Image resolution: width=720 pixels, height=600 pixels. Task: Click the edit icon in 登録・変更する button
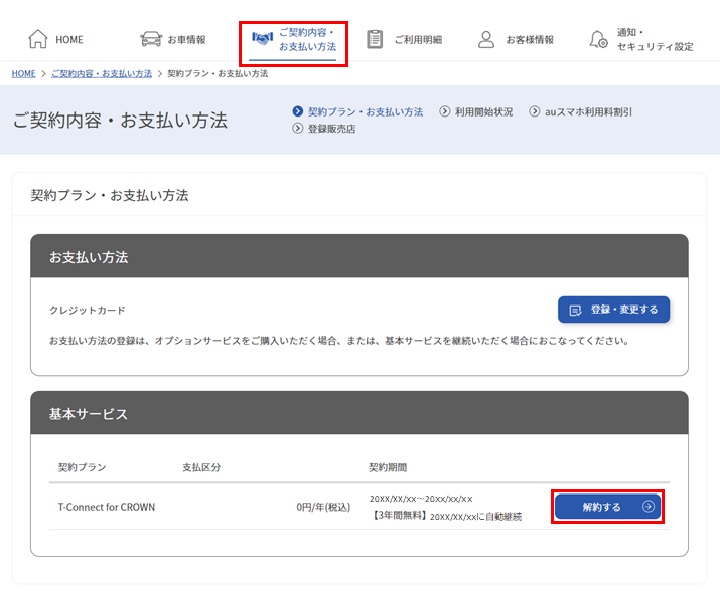click(575, 310)
